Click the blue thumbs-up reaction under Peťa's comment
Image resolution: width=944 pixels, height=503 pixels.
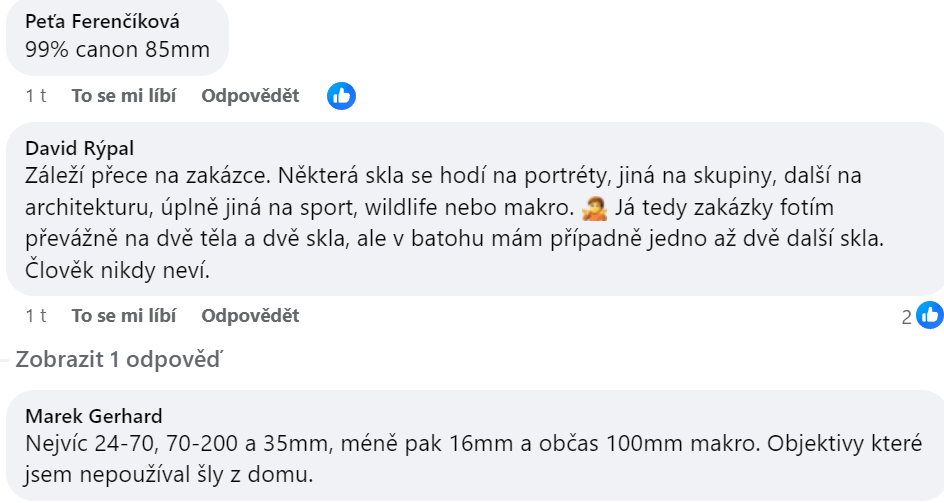click(341, 96)
